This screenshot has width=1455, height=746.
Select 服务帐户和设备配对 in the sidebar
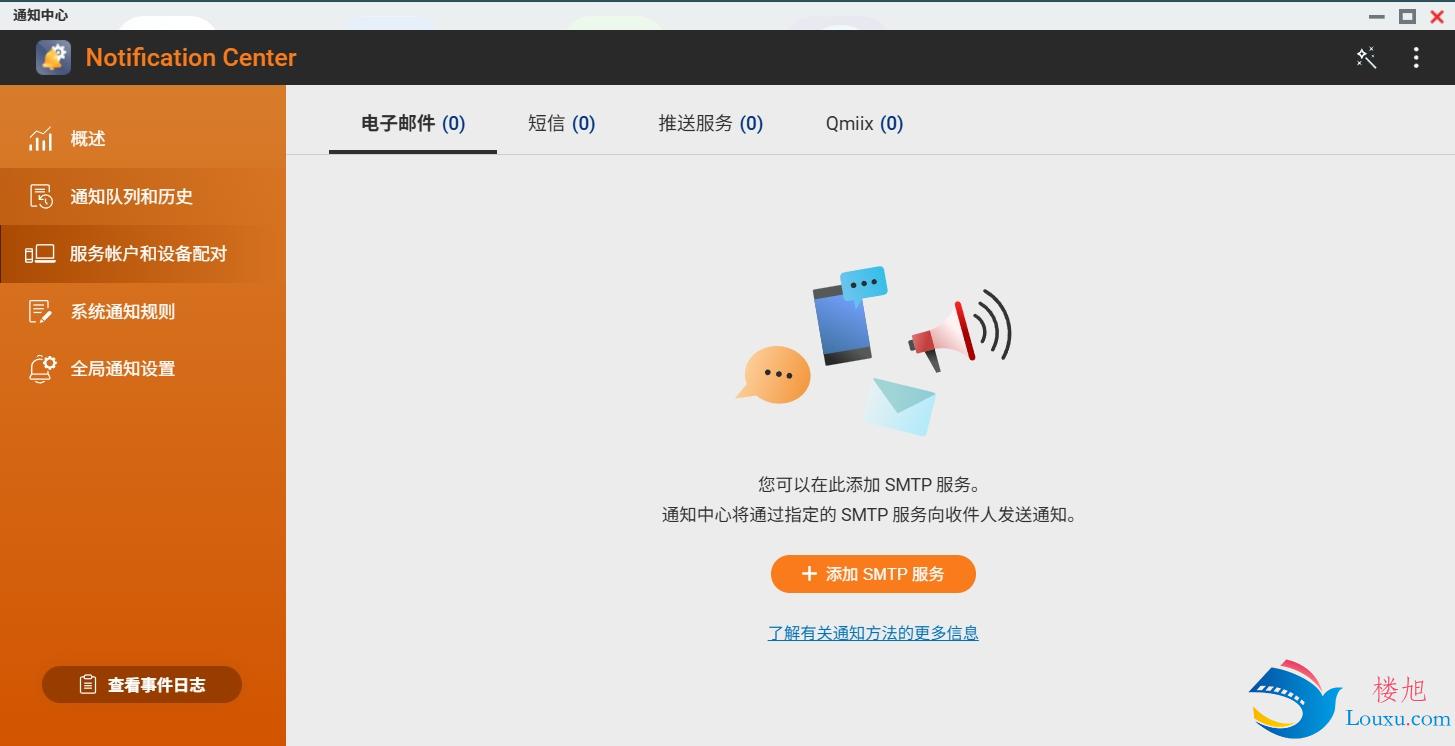coord(143,254)
